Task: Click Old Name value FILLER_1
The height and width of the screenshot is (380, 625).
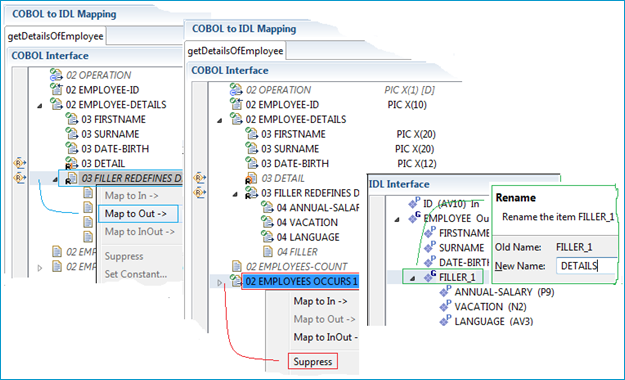Action: coord(574,247)
